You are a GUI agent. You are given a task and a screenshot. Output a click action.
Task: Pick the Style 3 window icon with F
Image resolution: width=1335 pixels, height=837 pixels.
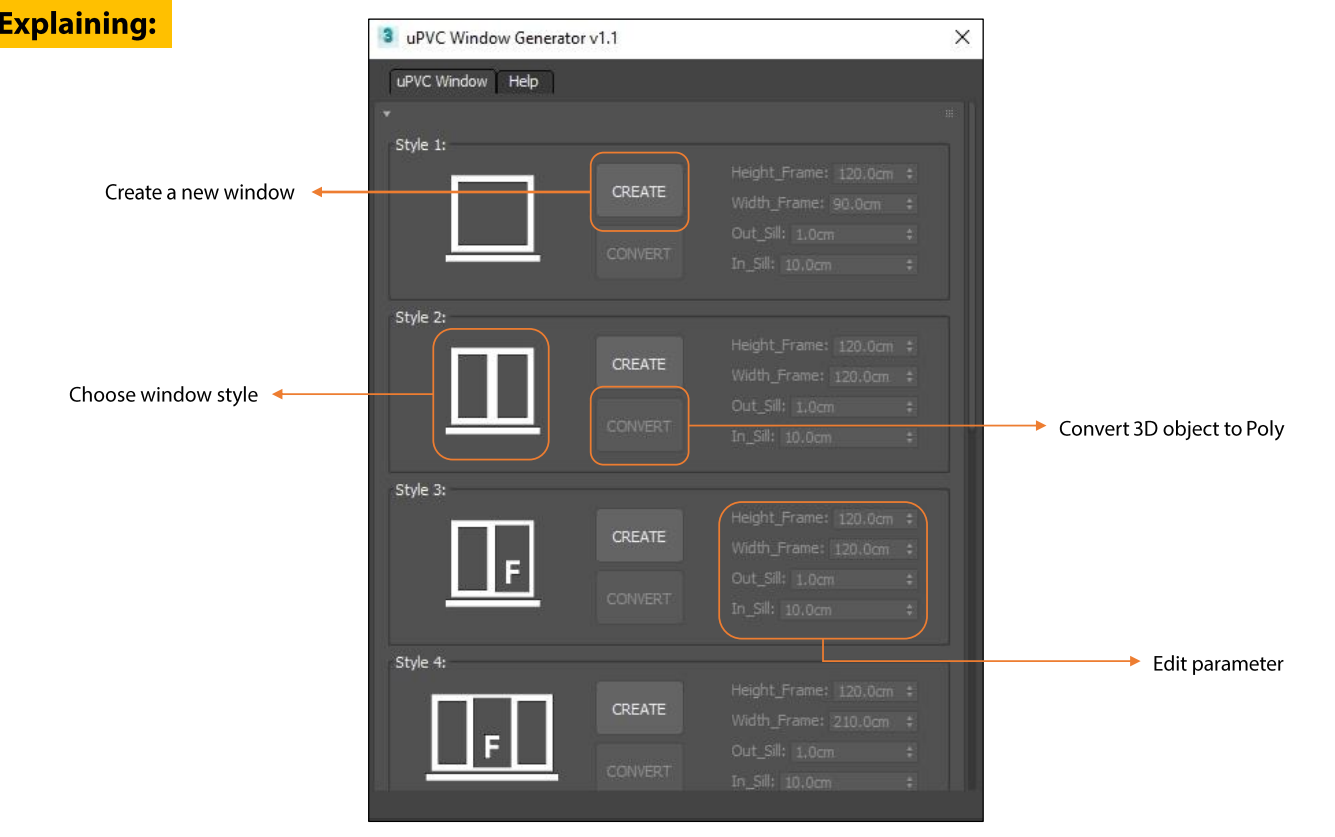point(492,563)
